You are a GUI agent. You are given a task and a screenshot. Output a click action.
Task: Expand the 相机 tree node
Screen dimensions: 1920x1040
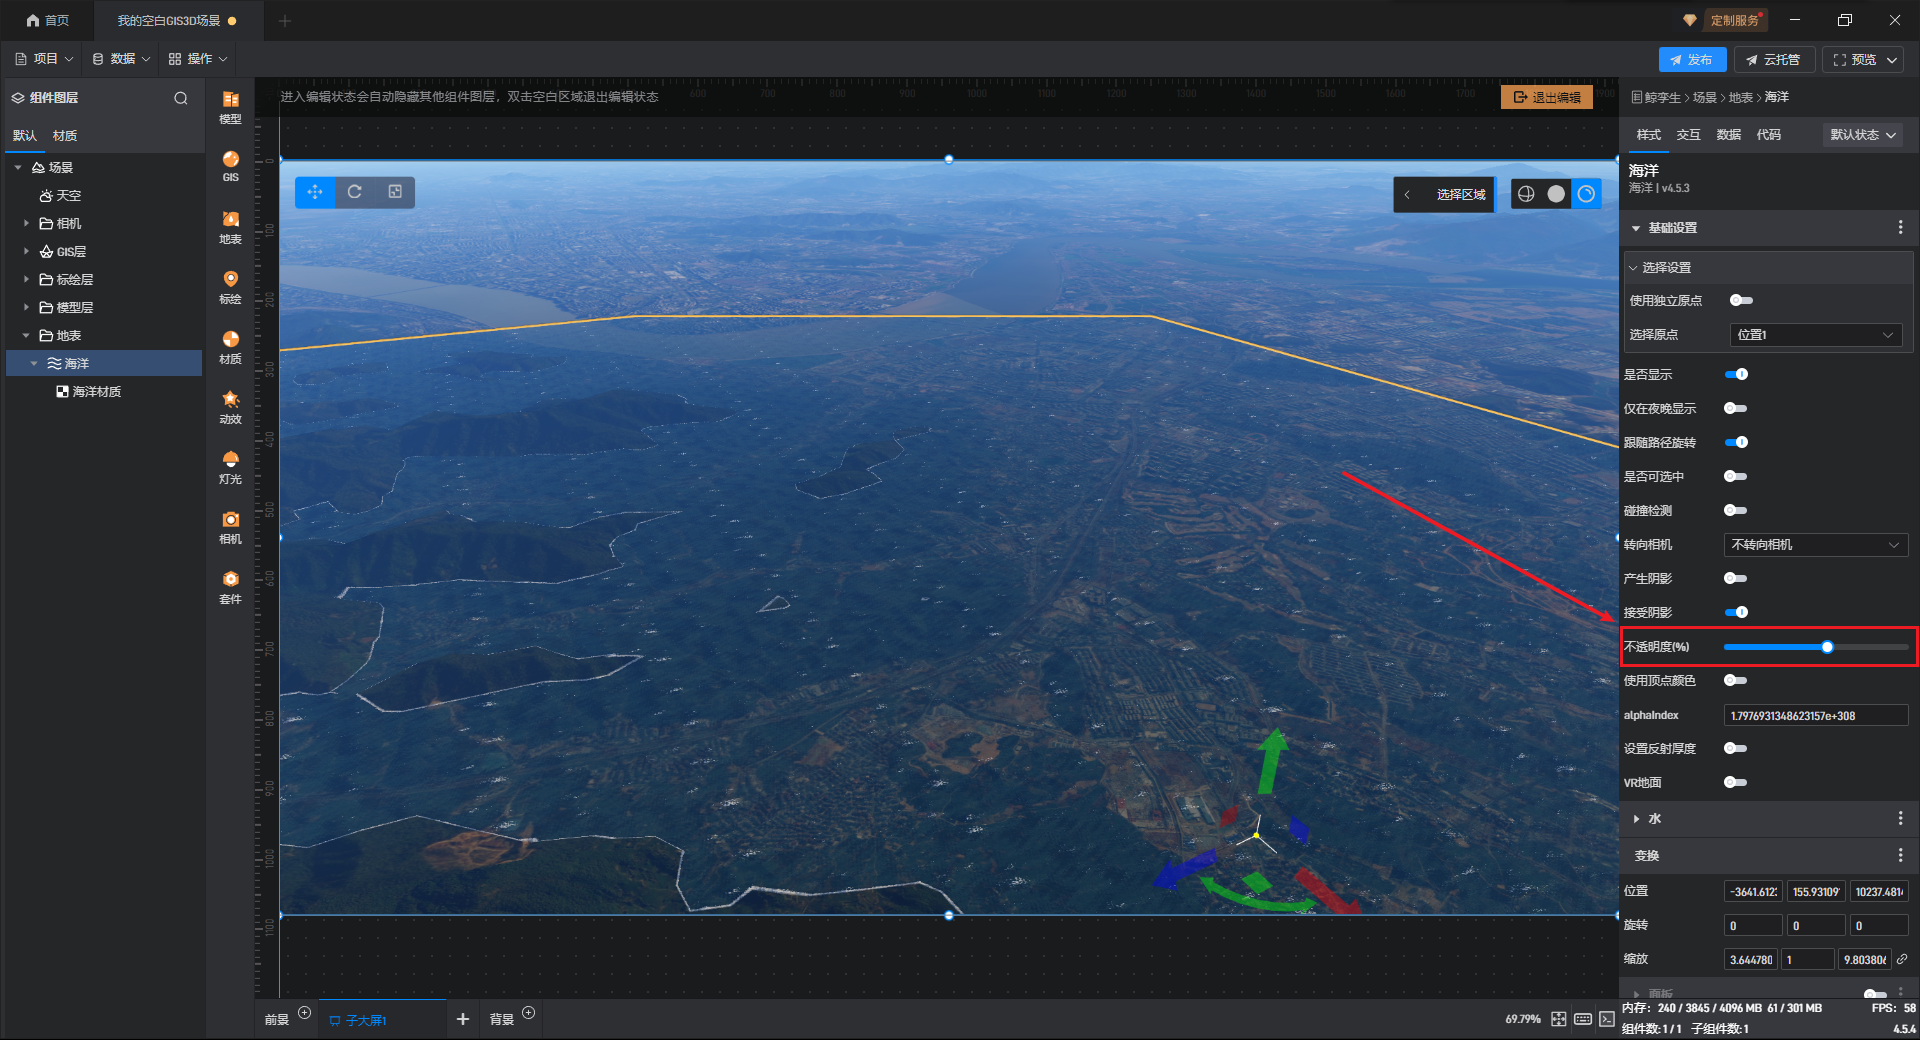pos(26,223)
